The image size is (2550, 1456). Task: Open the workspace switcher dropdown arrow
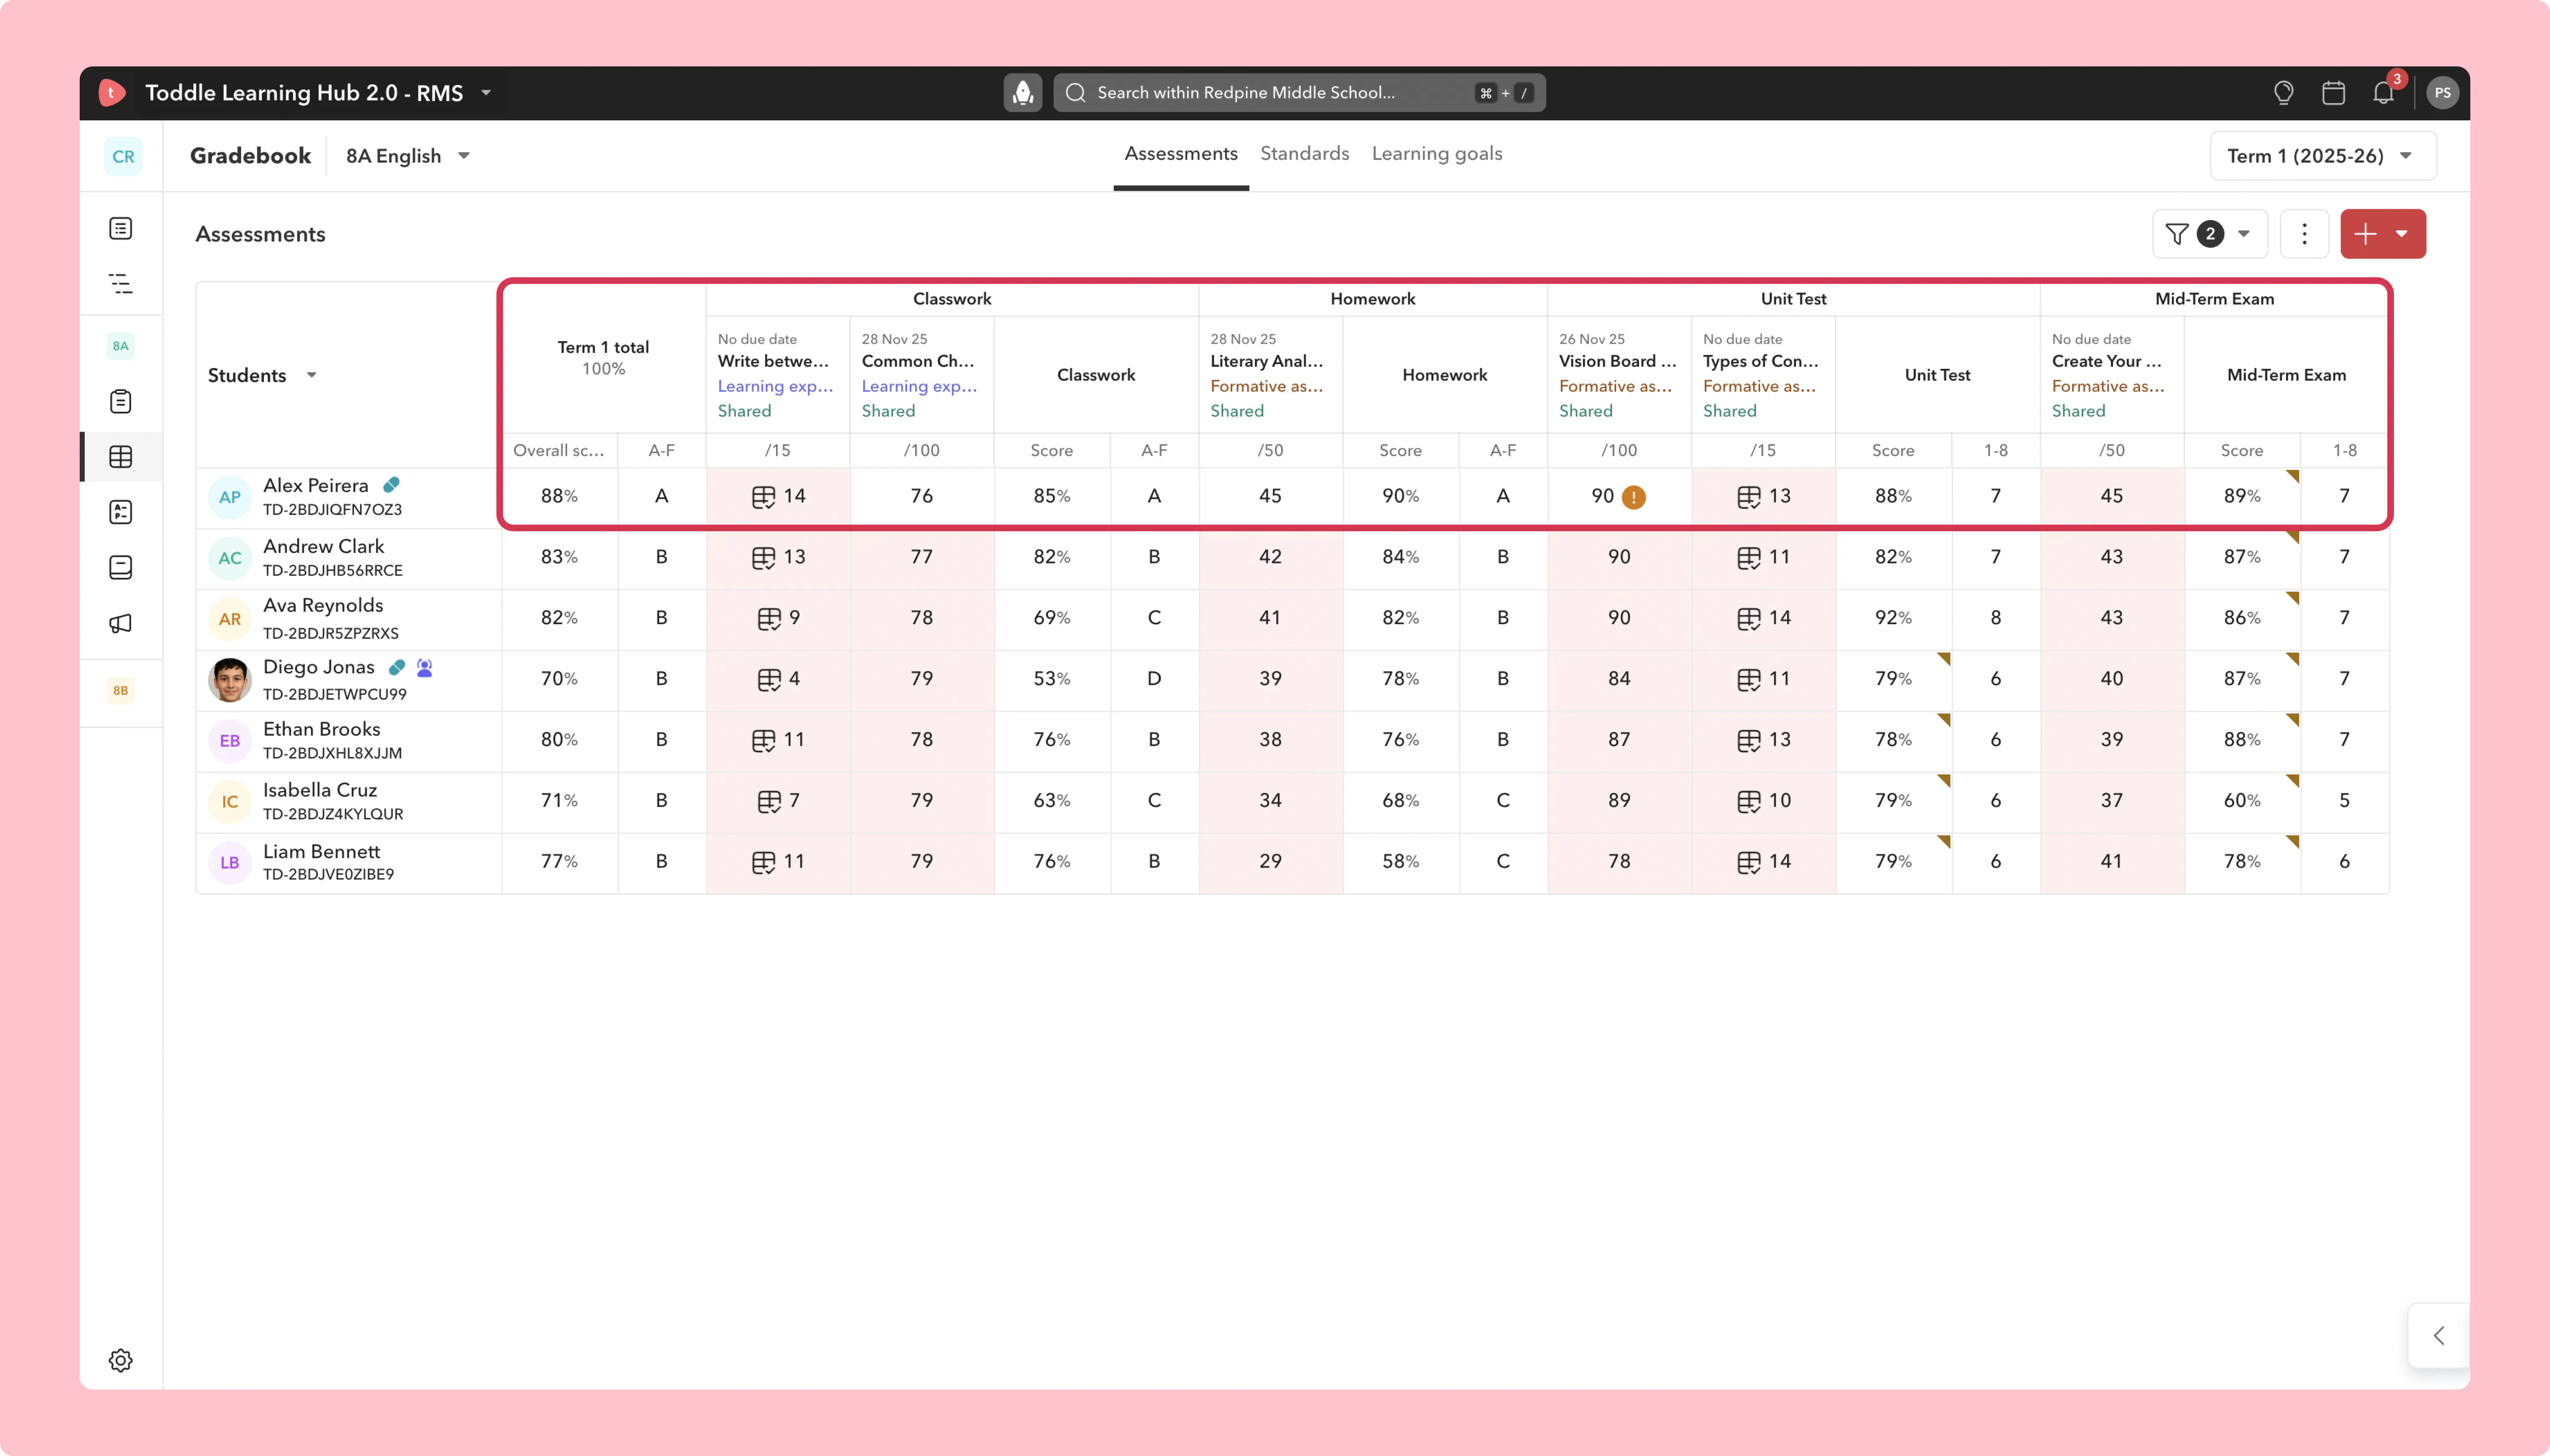pyautogui.click(x=486, y=93)
